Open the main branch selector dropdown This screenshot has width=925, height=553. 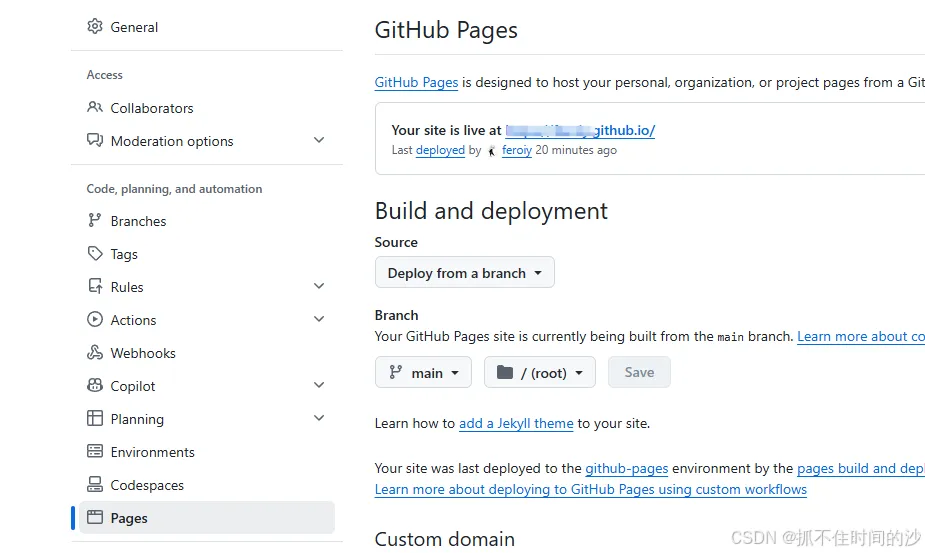424,372
